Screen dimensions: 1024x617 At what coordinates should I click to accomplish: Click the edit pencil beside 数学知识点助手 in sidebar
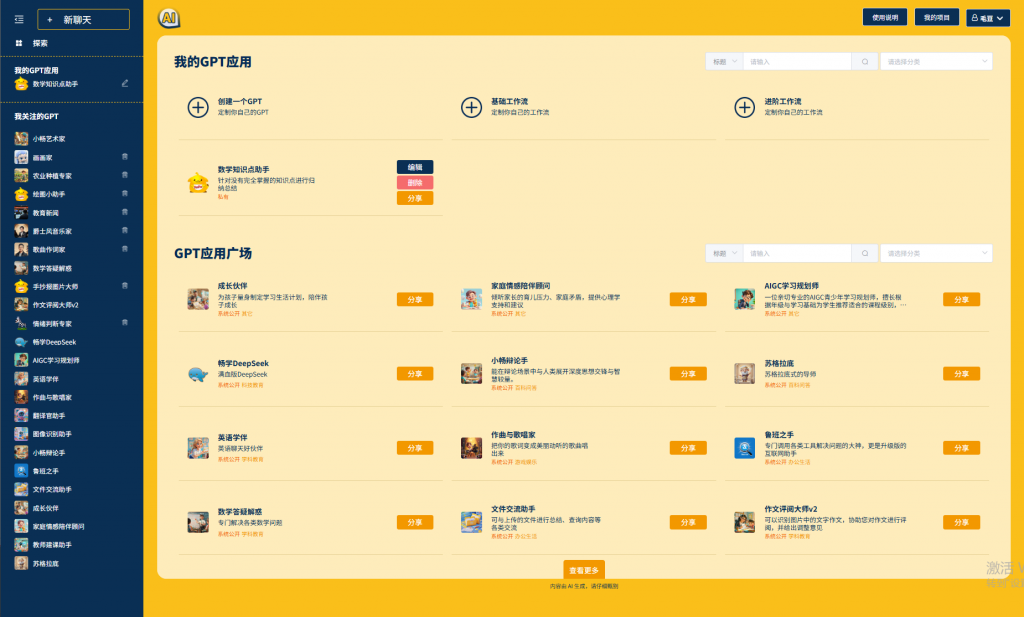coord(125,84)
